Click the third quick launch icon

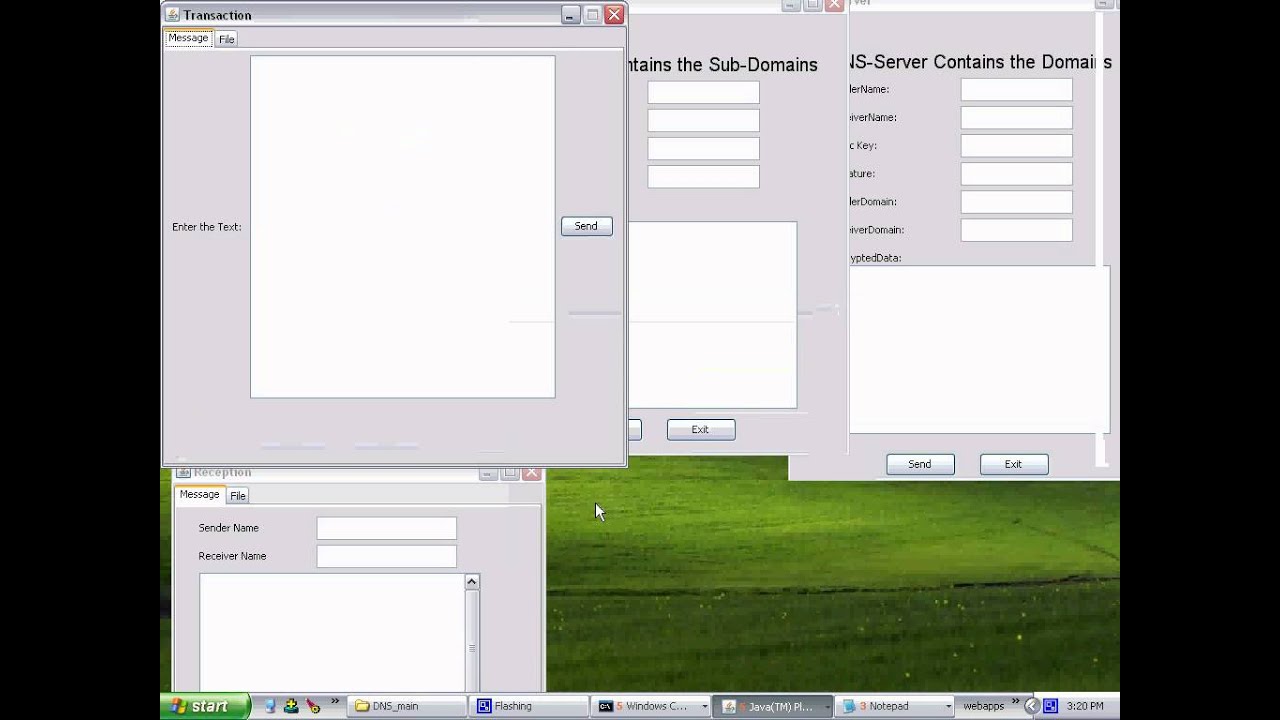[312, 706]
